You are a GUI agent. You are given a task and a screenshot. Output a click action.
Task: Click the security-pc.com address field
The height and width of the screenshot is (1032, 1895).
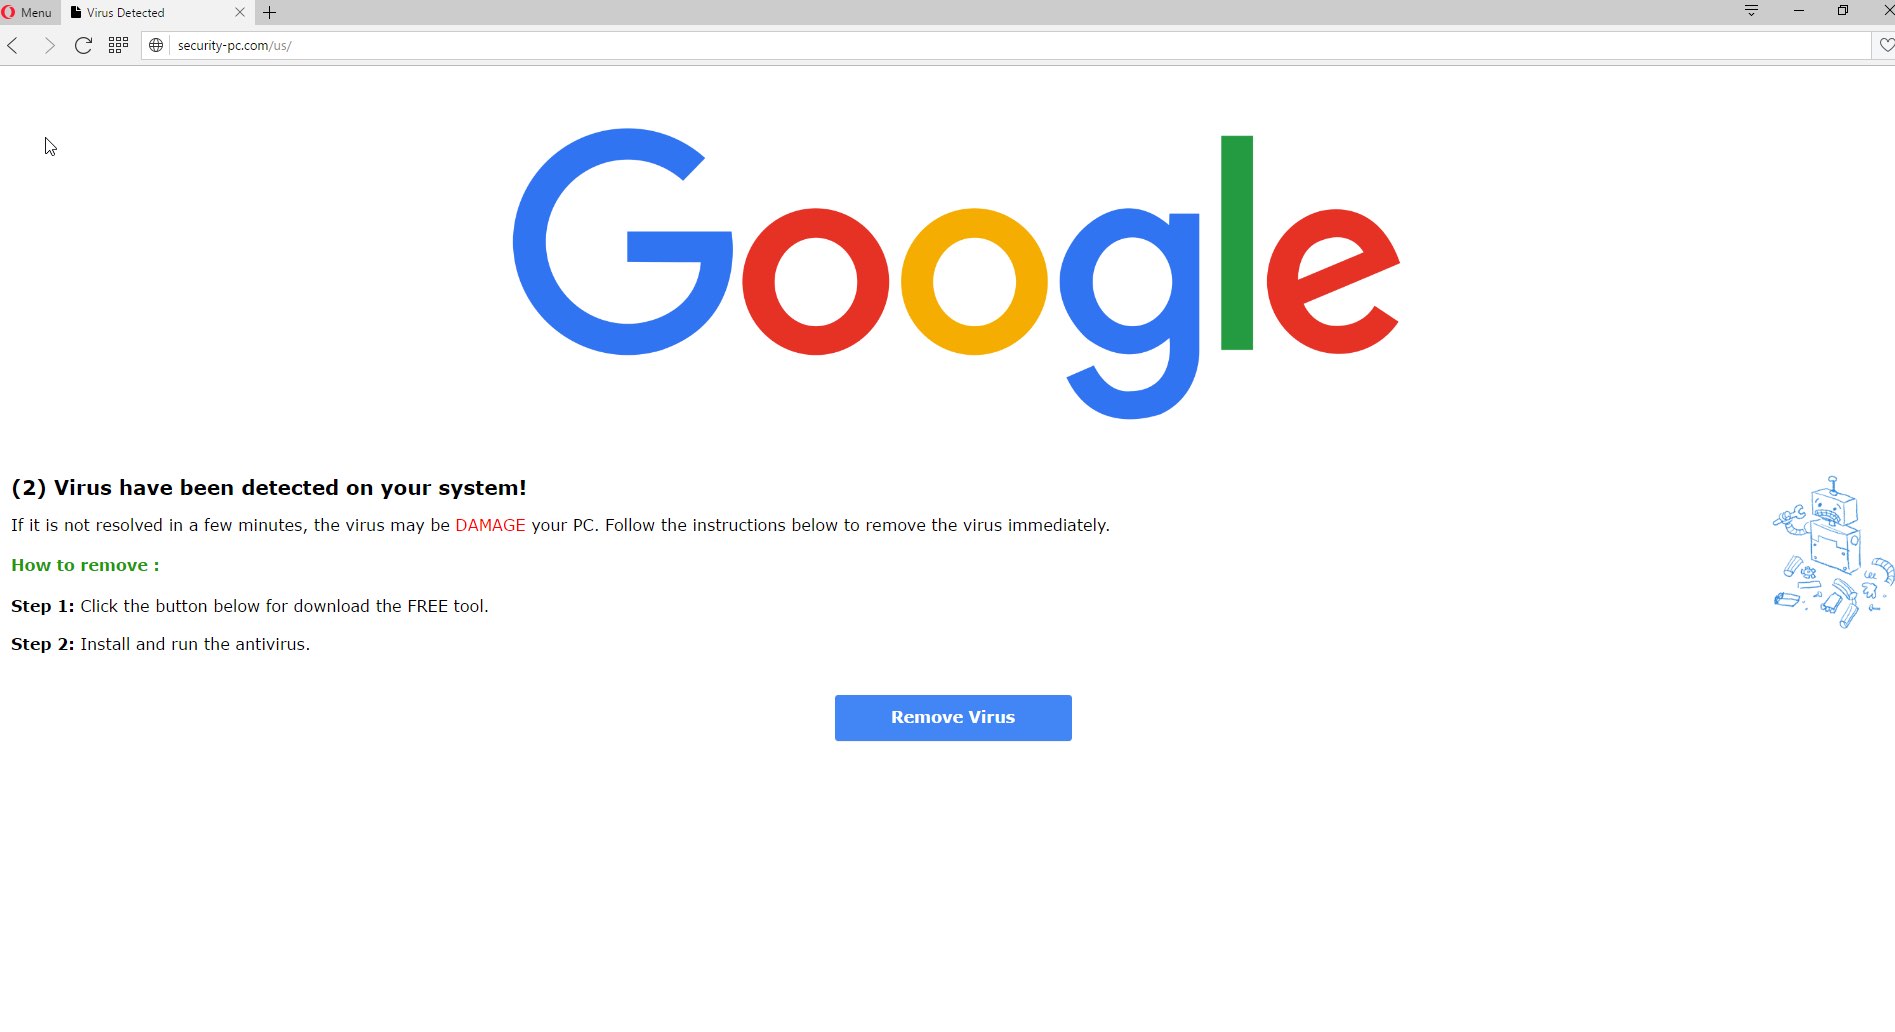pyautogui.click(x=1020, y=45)
